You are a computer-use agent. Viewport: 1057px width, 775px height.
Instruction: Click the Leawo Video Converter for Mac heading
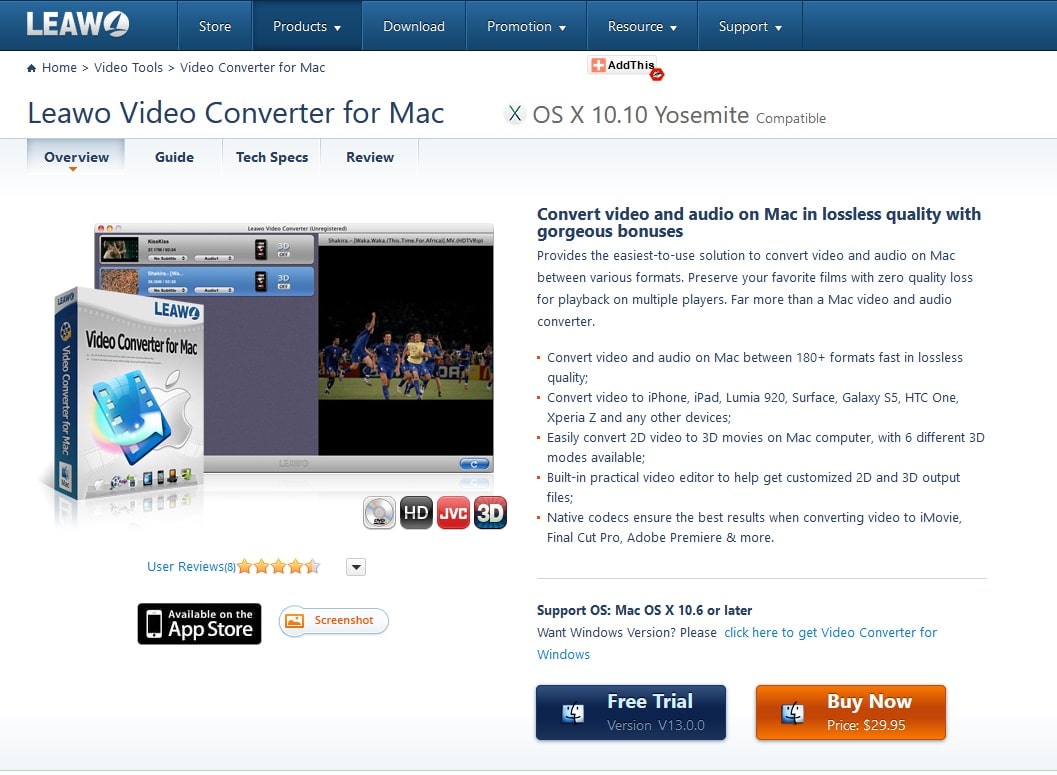point(236,113)
